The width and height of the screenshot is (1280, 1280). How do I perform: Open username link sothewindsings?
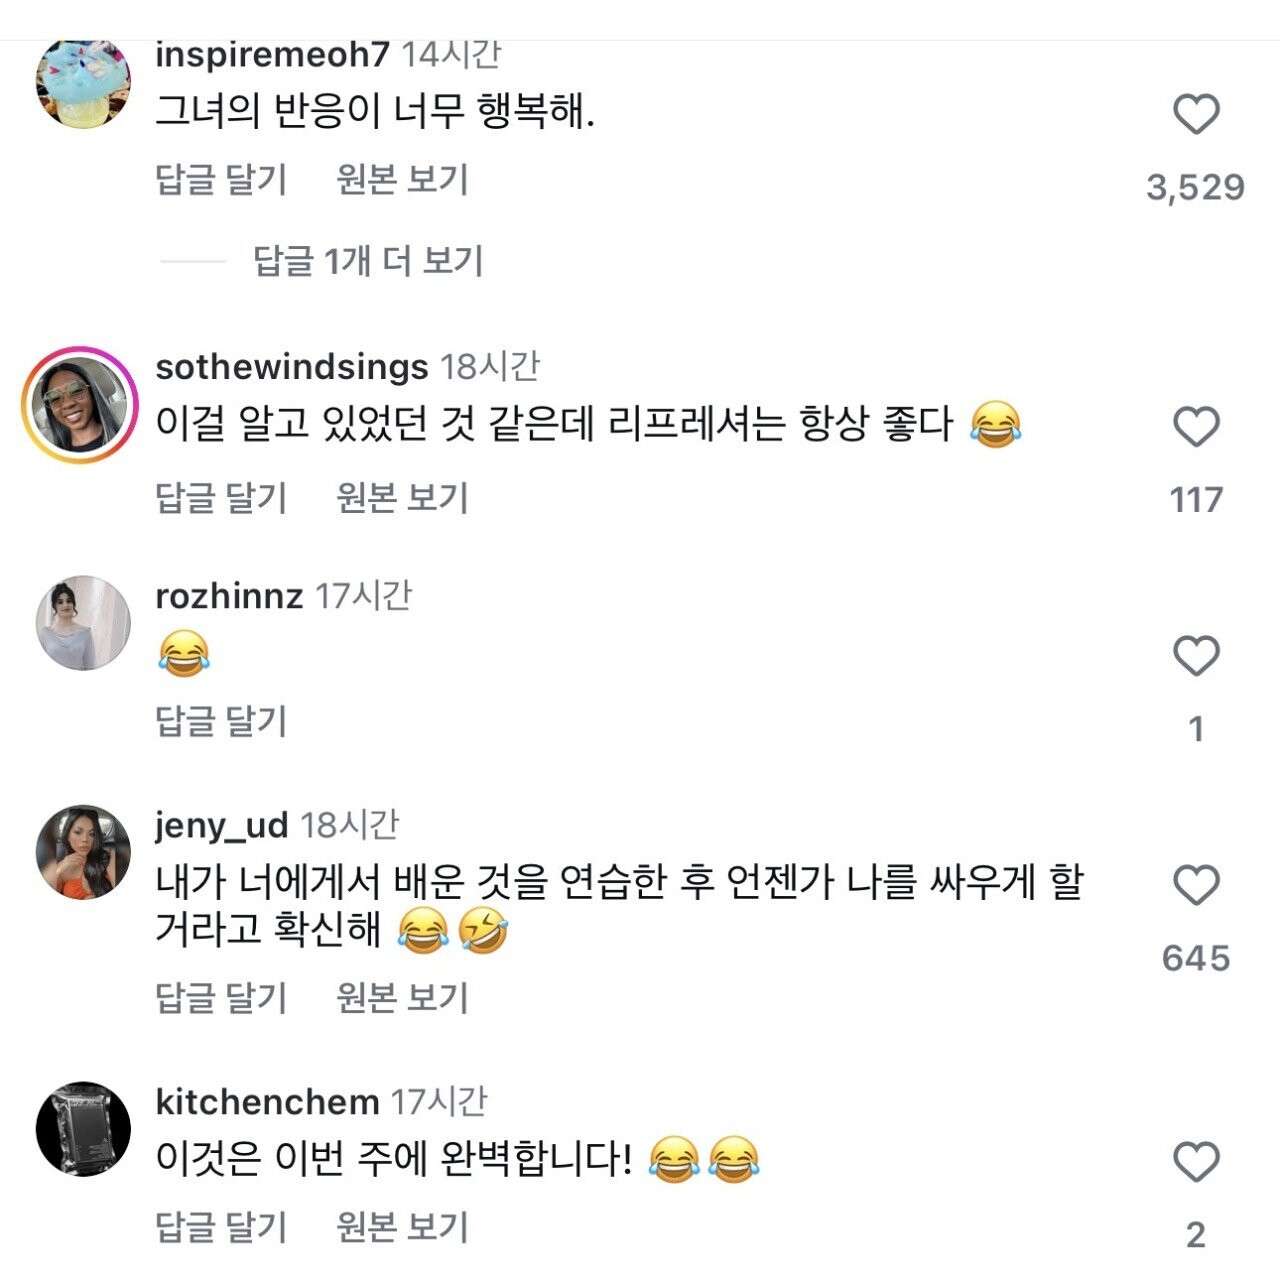pyautogui.click(x=291, y=367)
